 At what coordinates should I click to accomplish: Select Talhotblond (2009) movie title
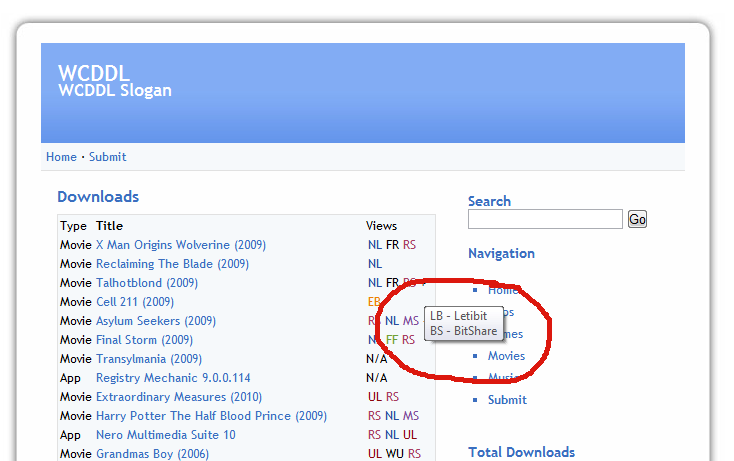[146, 283]
